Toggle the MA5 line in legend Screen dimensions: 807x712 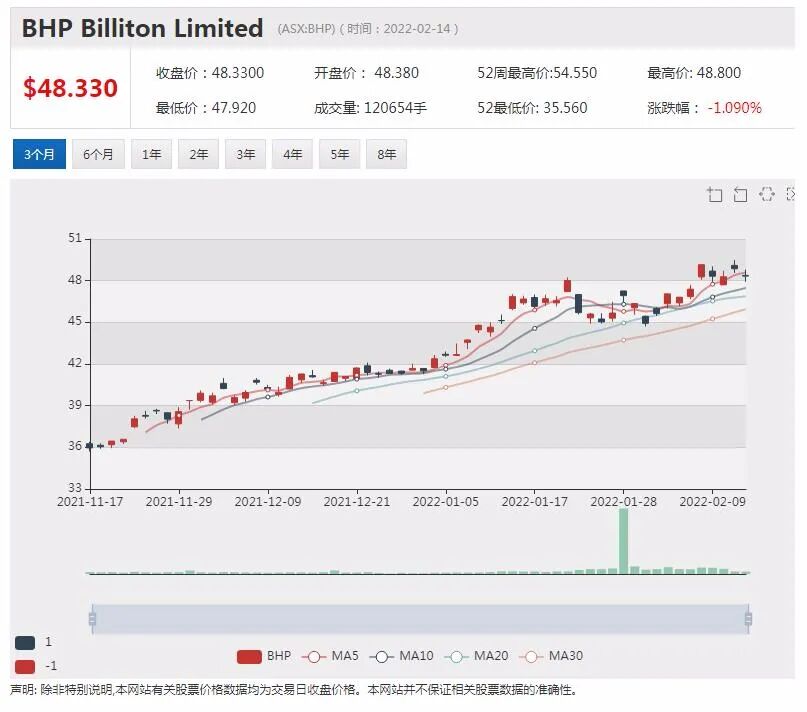329,656
